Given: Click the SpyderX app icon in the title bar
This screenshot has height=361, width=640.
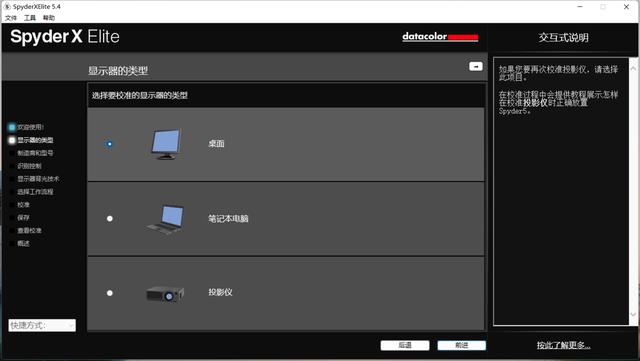Looking at the screenshot, I should (7, 7).
